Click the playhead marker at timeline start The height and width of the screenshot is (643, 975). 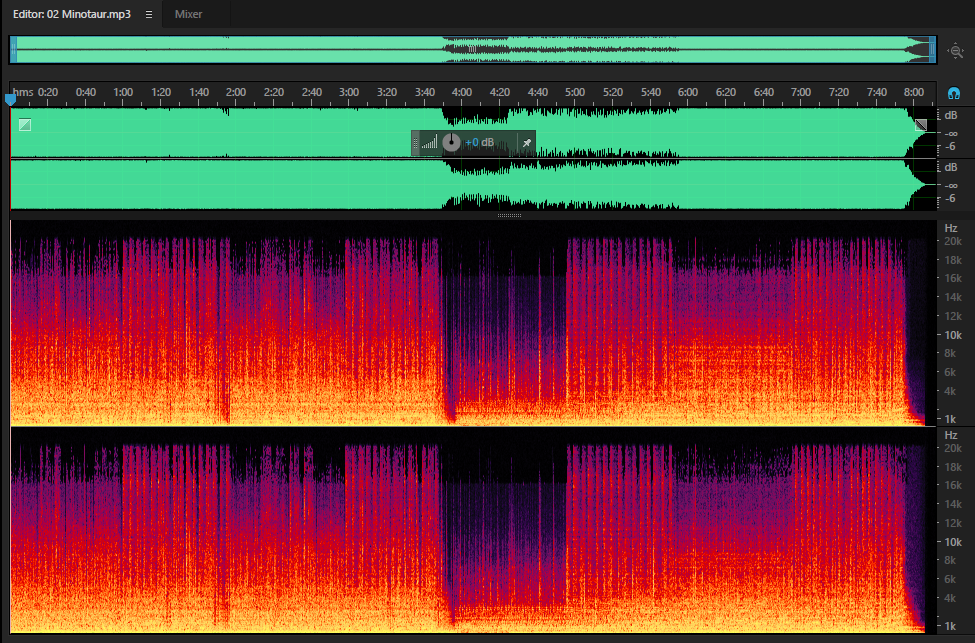click(x=10, y=99)
